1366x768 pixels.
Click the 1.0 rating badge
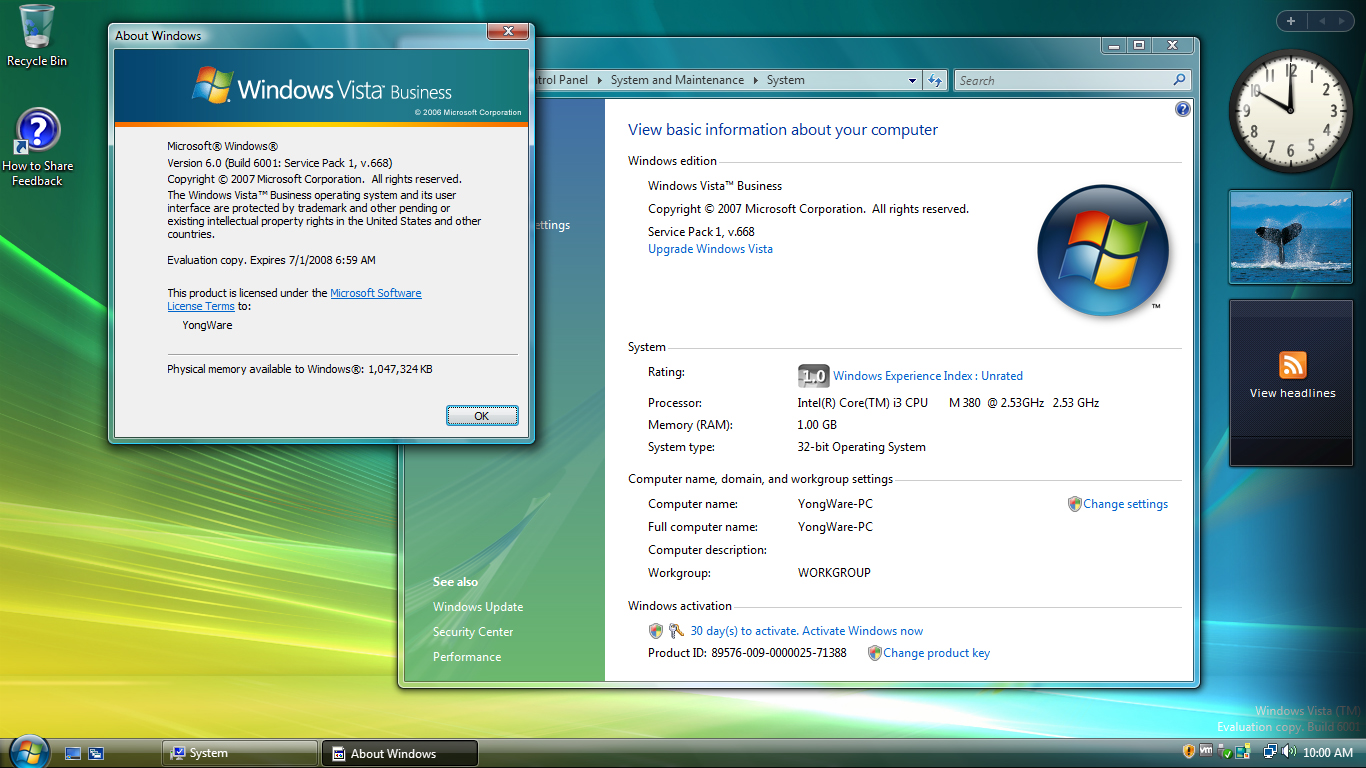pos(814,376)
